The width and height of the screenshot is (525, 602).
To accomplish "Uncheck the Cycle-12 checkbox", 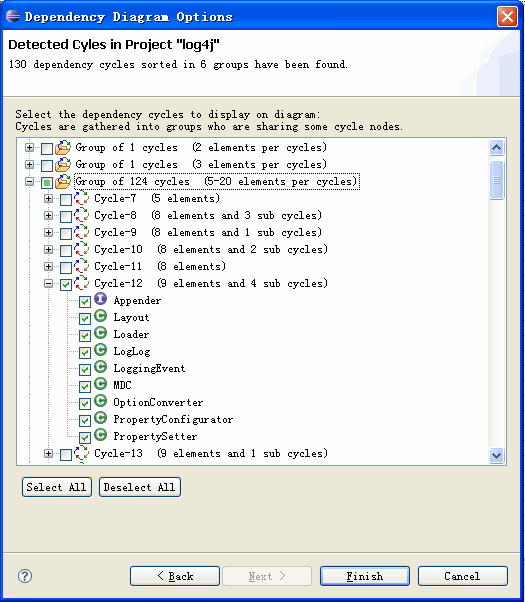I will point(66,284).
